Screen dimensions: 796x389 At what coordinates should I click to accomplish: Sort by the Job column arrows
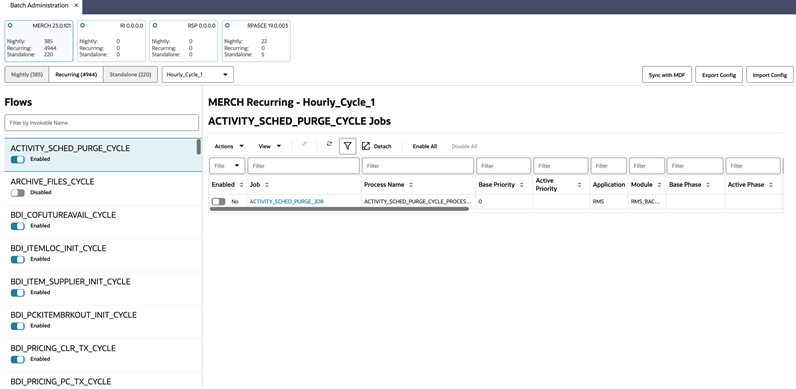pos(267,185)
